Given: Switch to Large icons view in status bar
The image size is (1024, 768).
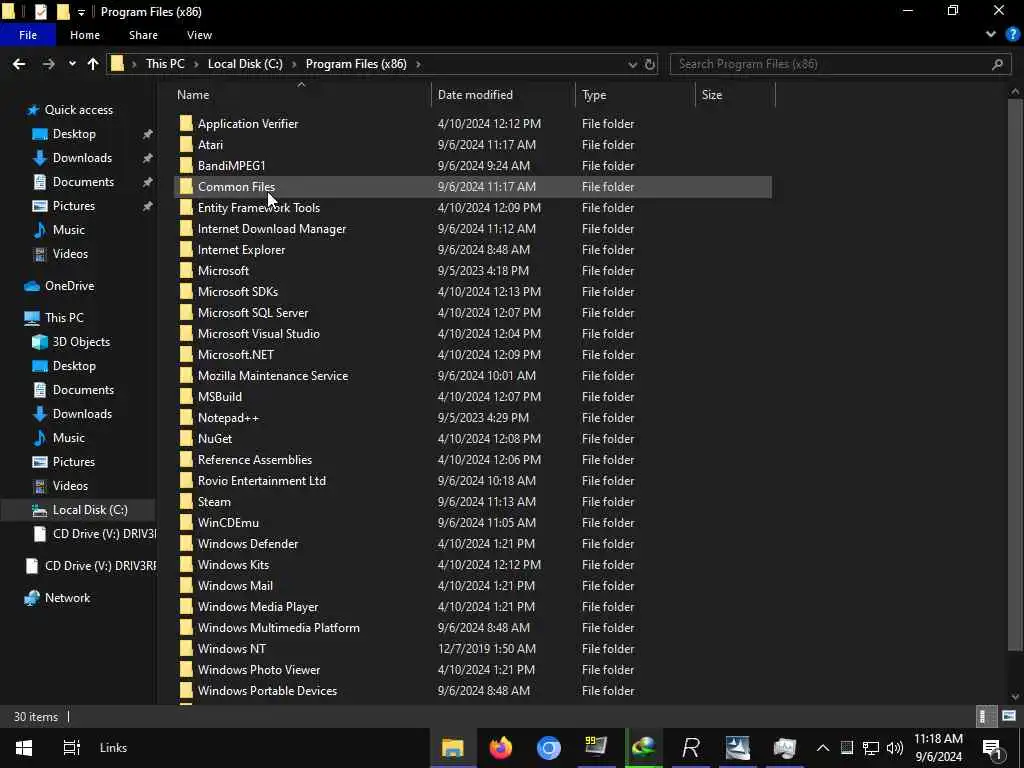Looking at the screenshot, I should (1008, 716).
